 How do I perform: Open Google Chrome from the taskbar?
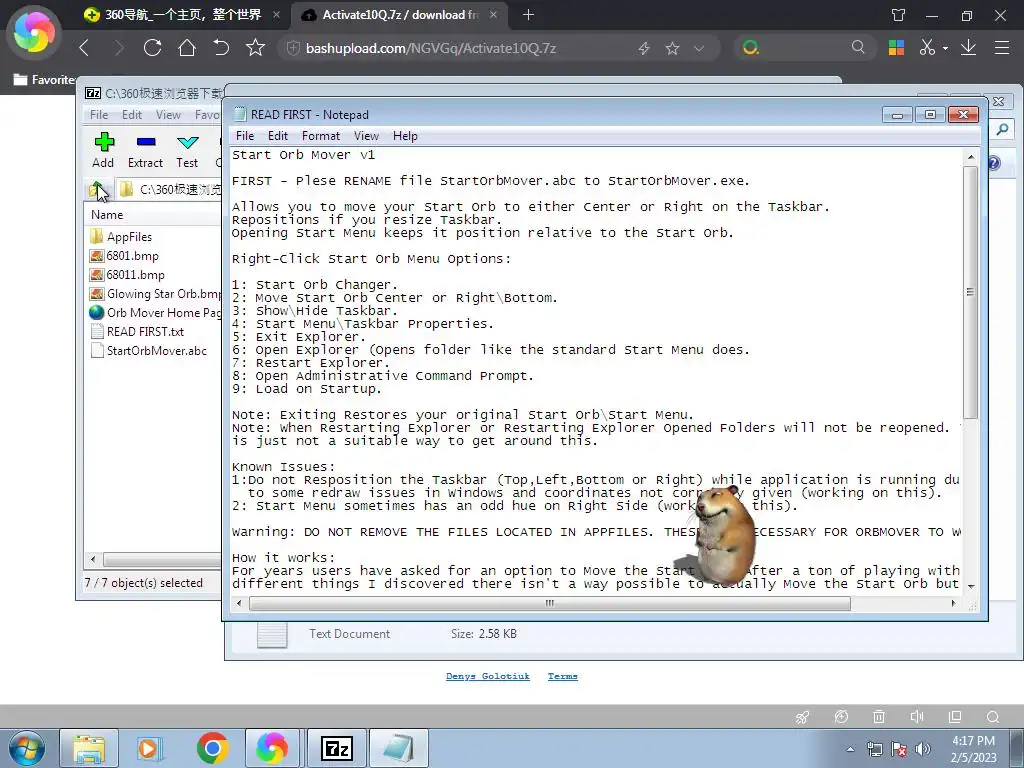[212, 748]
